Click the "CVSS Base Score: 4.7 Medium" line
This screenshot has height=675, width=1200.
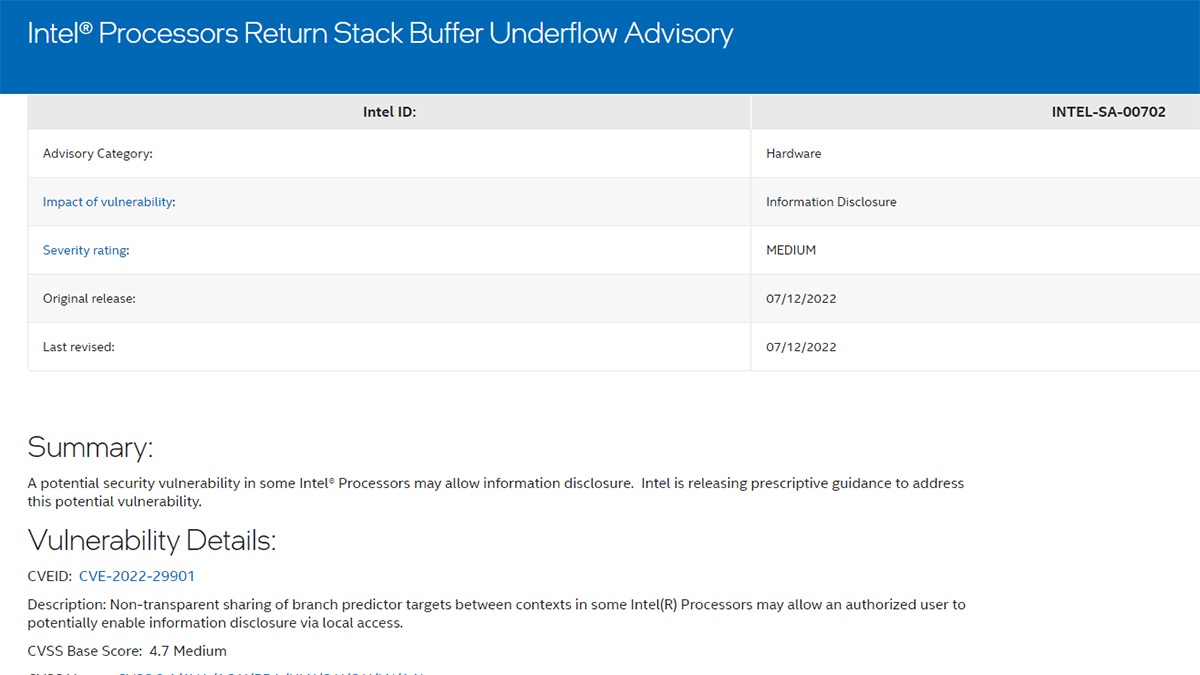point(127,651)
